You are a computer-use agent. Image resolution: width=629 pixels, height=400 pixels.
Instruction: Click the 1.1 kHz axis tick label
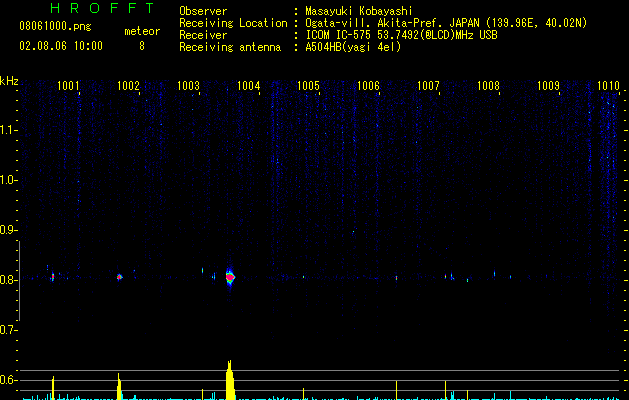(8, 130)
